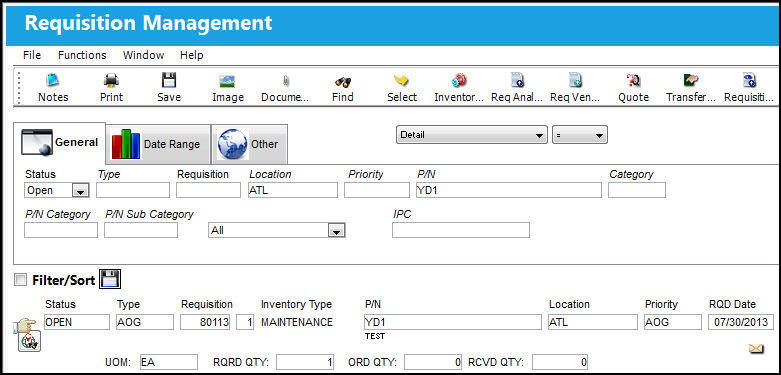This screenshot has width=781, height=375.
Task: Switch to the Date Range tab
Action: (x=158, y=144)
